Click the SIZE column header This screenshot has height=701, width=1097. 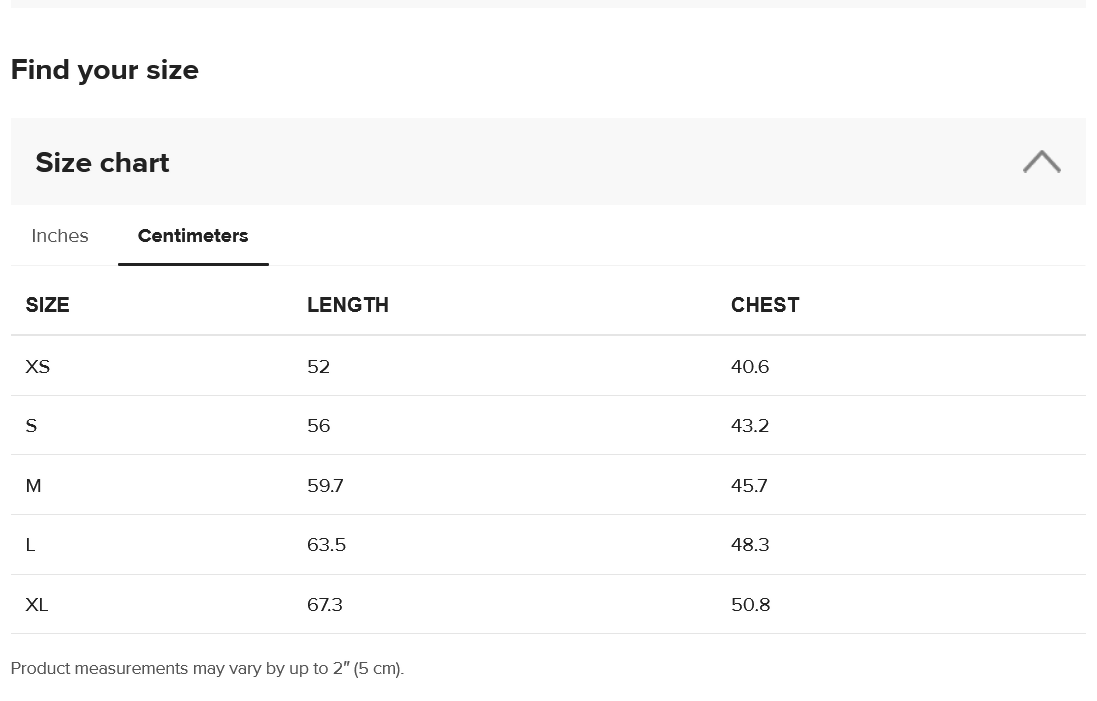pyautogui.click(x=48, y=305)
